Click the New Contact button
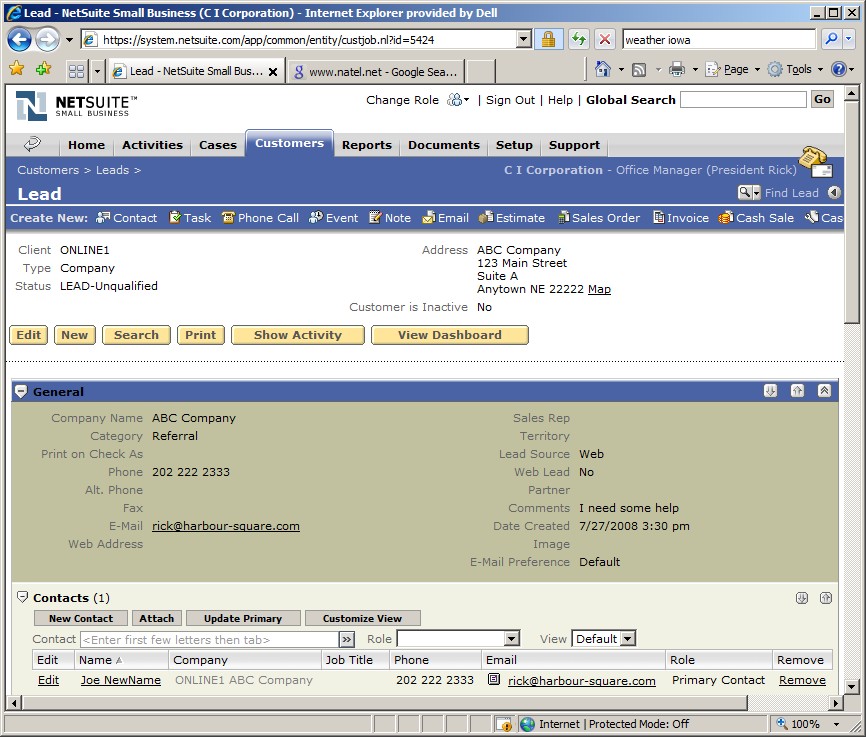The width and height of the screenshot is (866, 737). click(x=81, y=618)
